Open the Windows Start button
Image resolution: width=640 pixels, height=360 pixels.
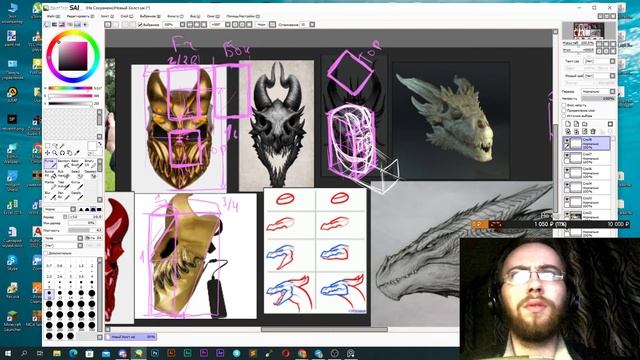point(8,353)
